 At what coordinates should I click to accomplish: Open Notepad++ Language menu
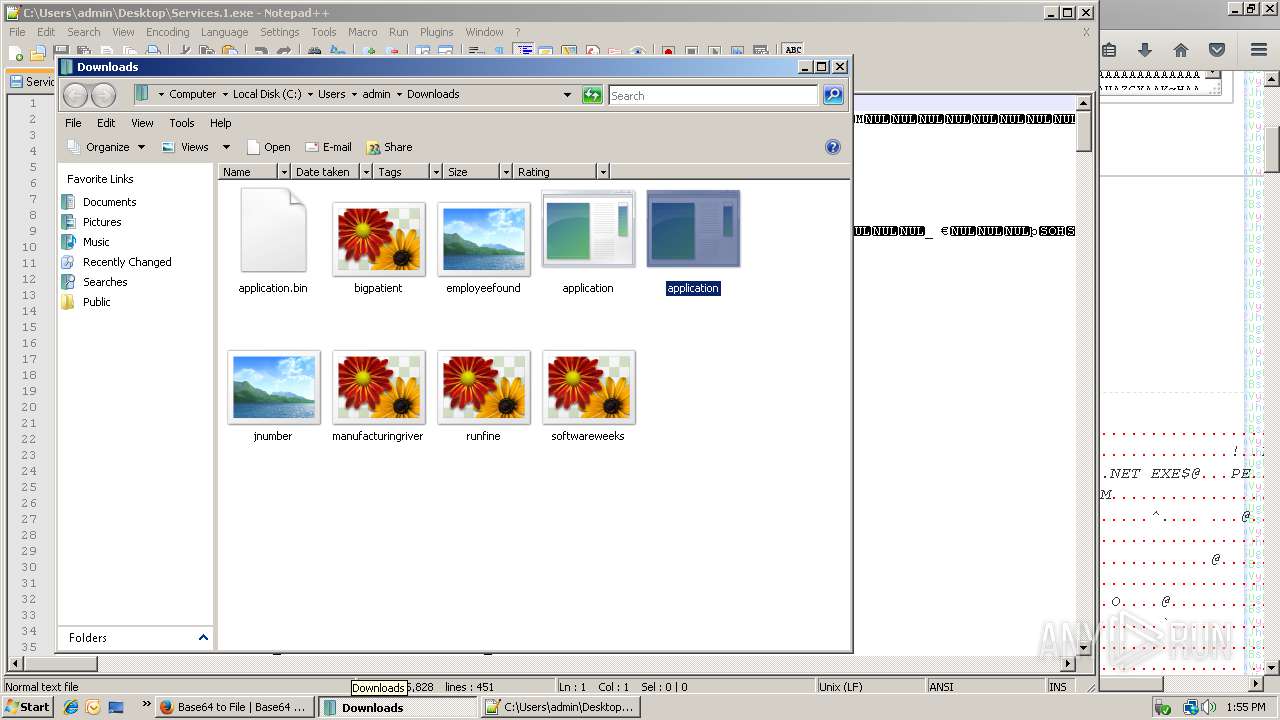coord(224,32)
